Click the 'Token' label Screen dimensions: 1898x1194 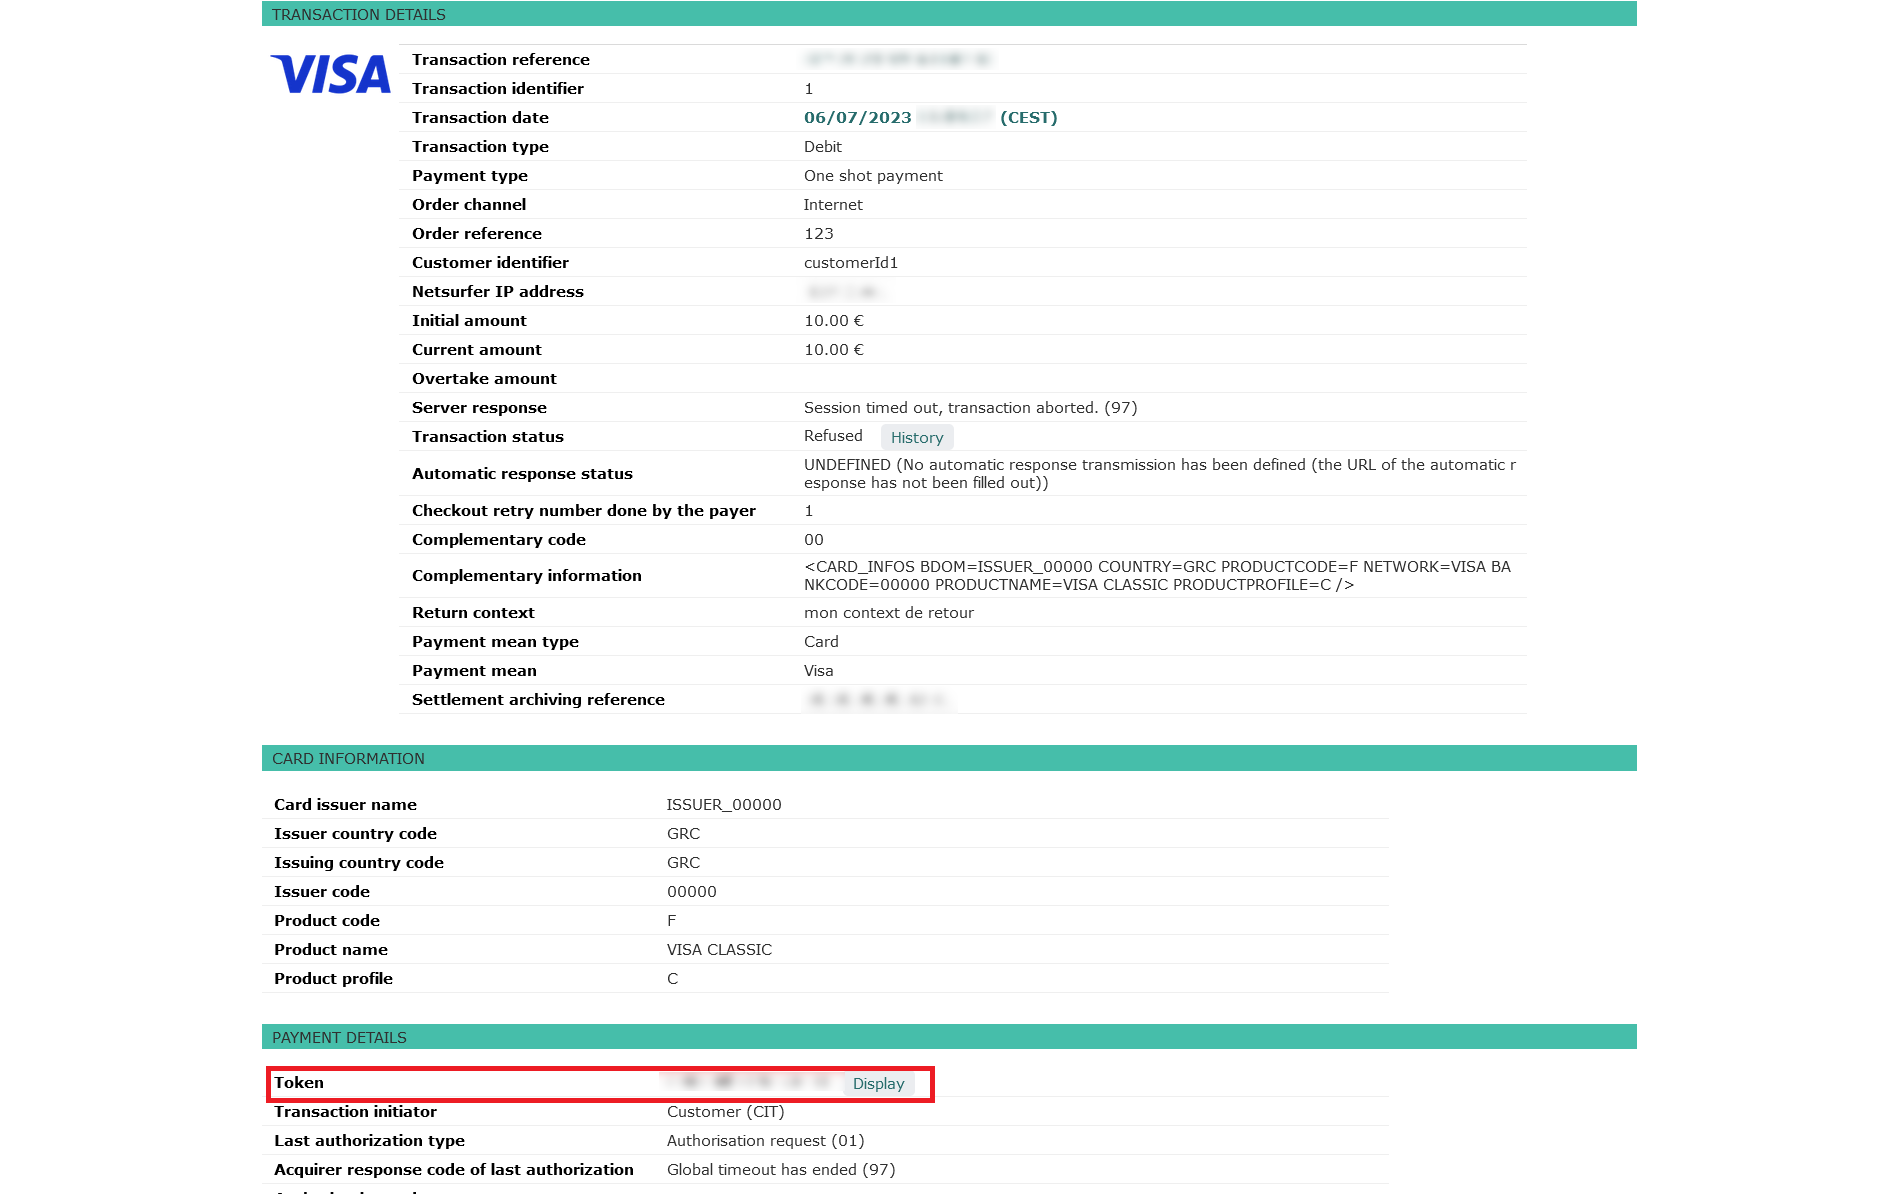(x=299, y=1083)
